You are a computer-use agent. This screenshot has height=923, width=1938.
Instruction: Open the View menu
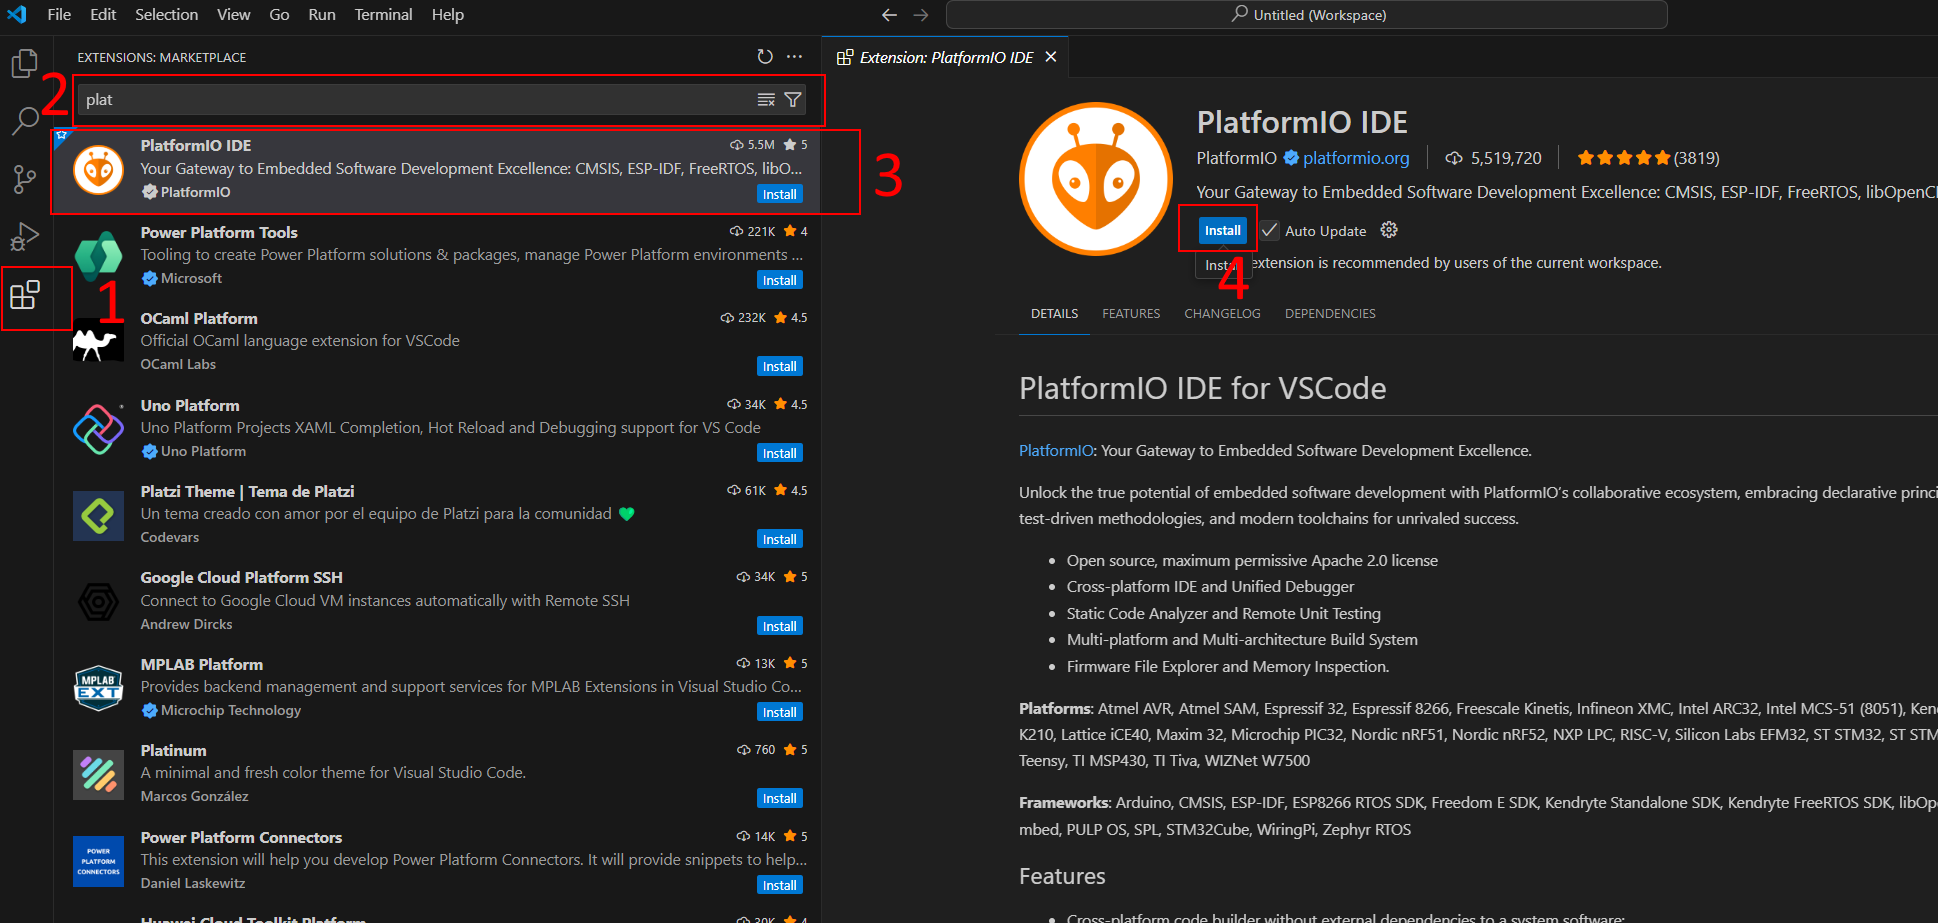click(x=233, y=15)
